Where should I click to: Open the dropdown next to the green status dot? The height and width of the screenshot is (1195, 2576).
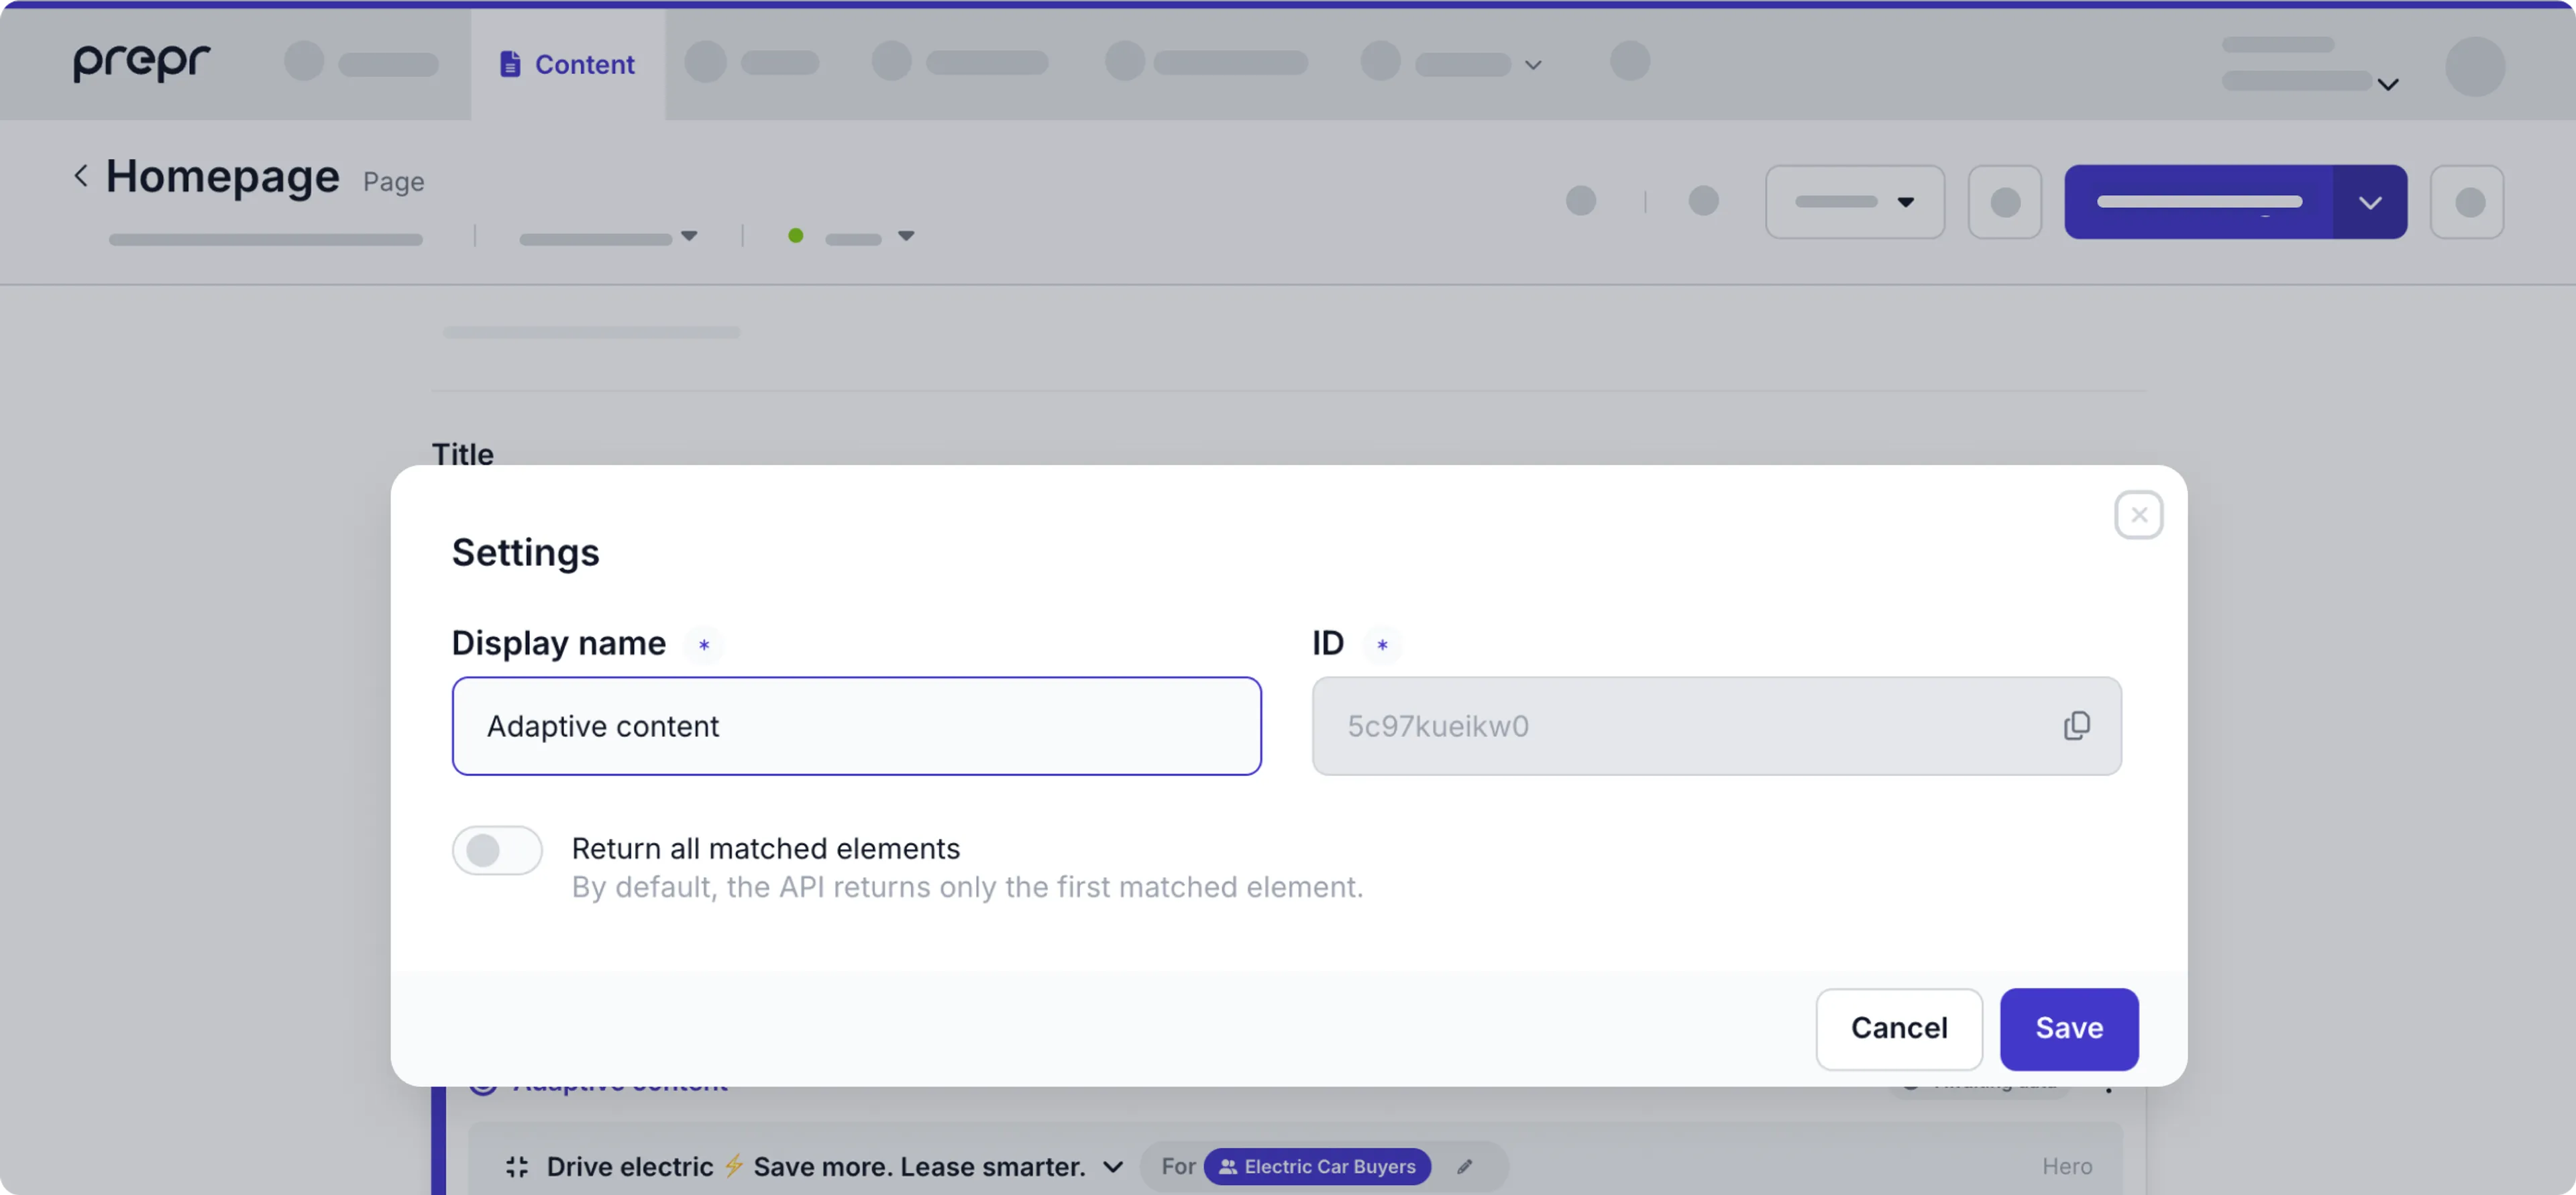(905, 236)
